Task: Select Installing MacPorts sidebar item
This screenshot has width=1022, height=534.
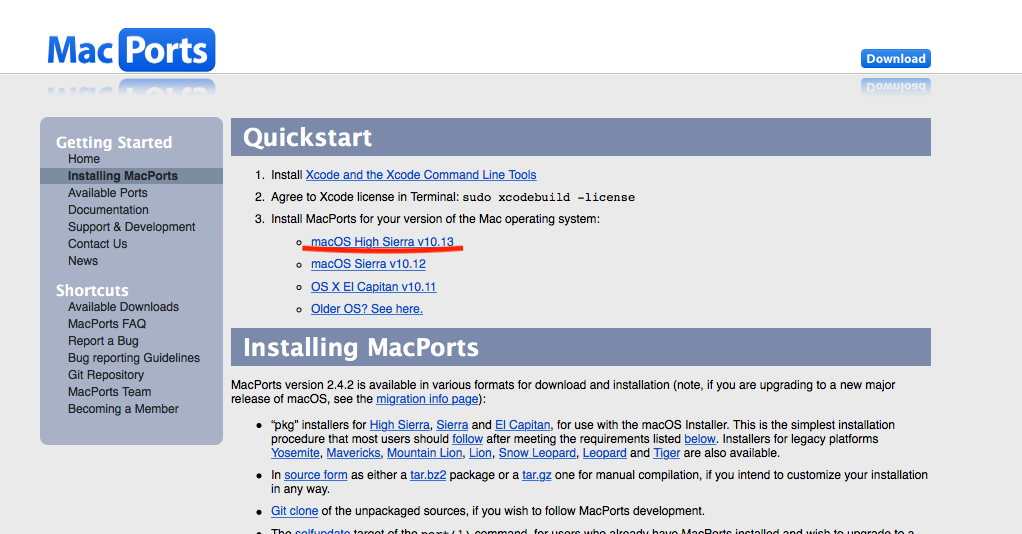Action: [123, 176]
